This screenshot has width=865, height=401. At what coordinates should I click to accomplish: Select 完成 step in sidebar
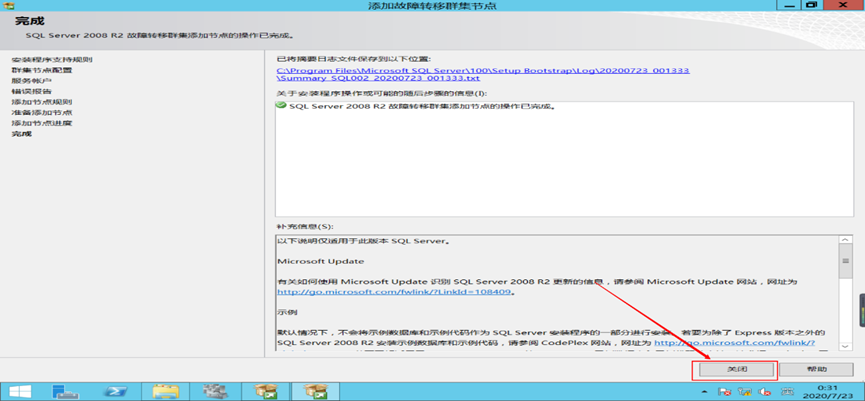22,134
